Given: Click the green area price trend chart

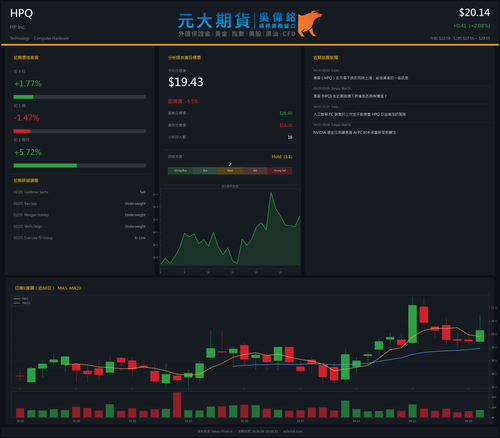Looking at the screenshot, I should tap(230, 228).
